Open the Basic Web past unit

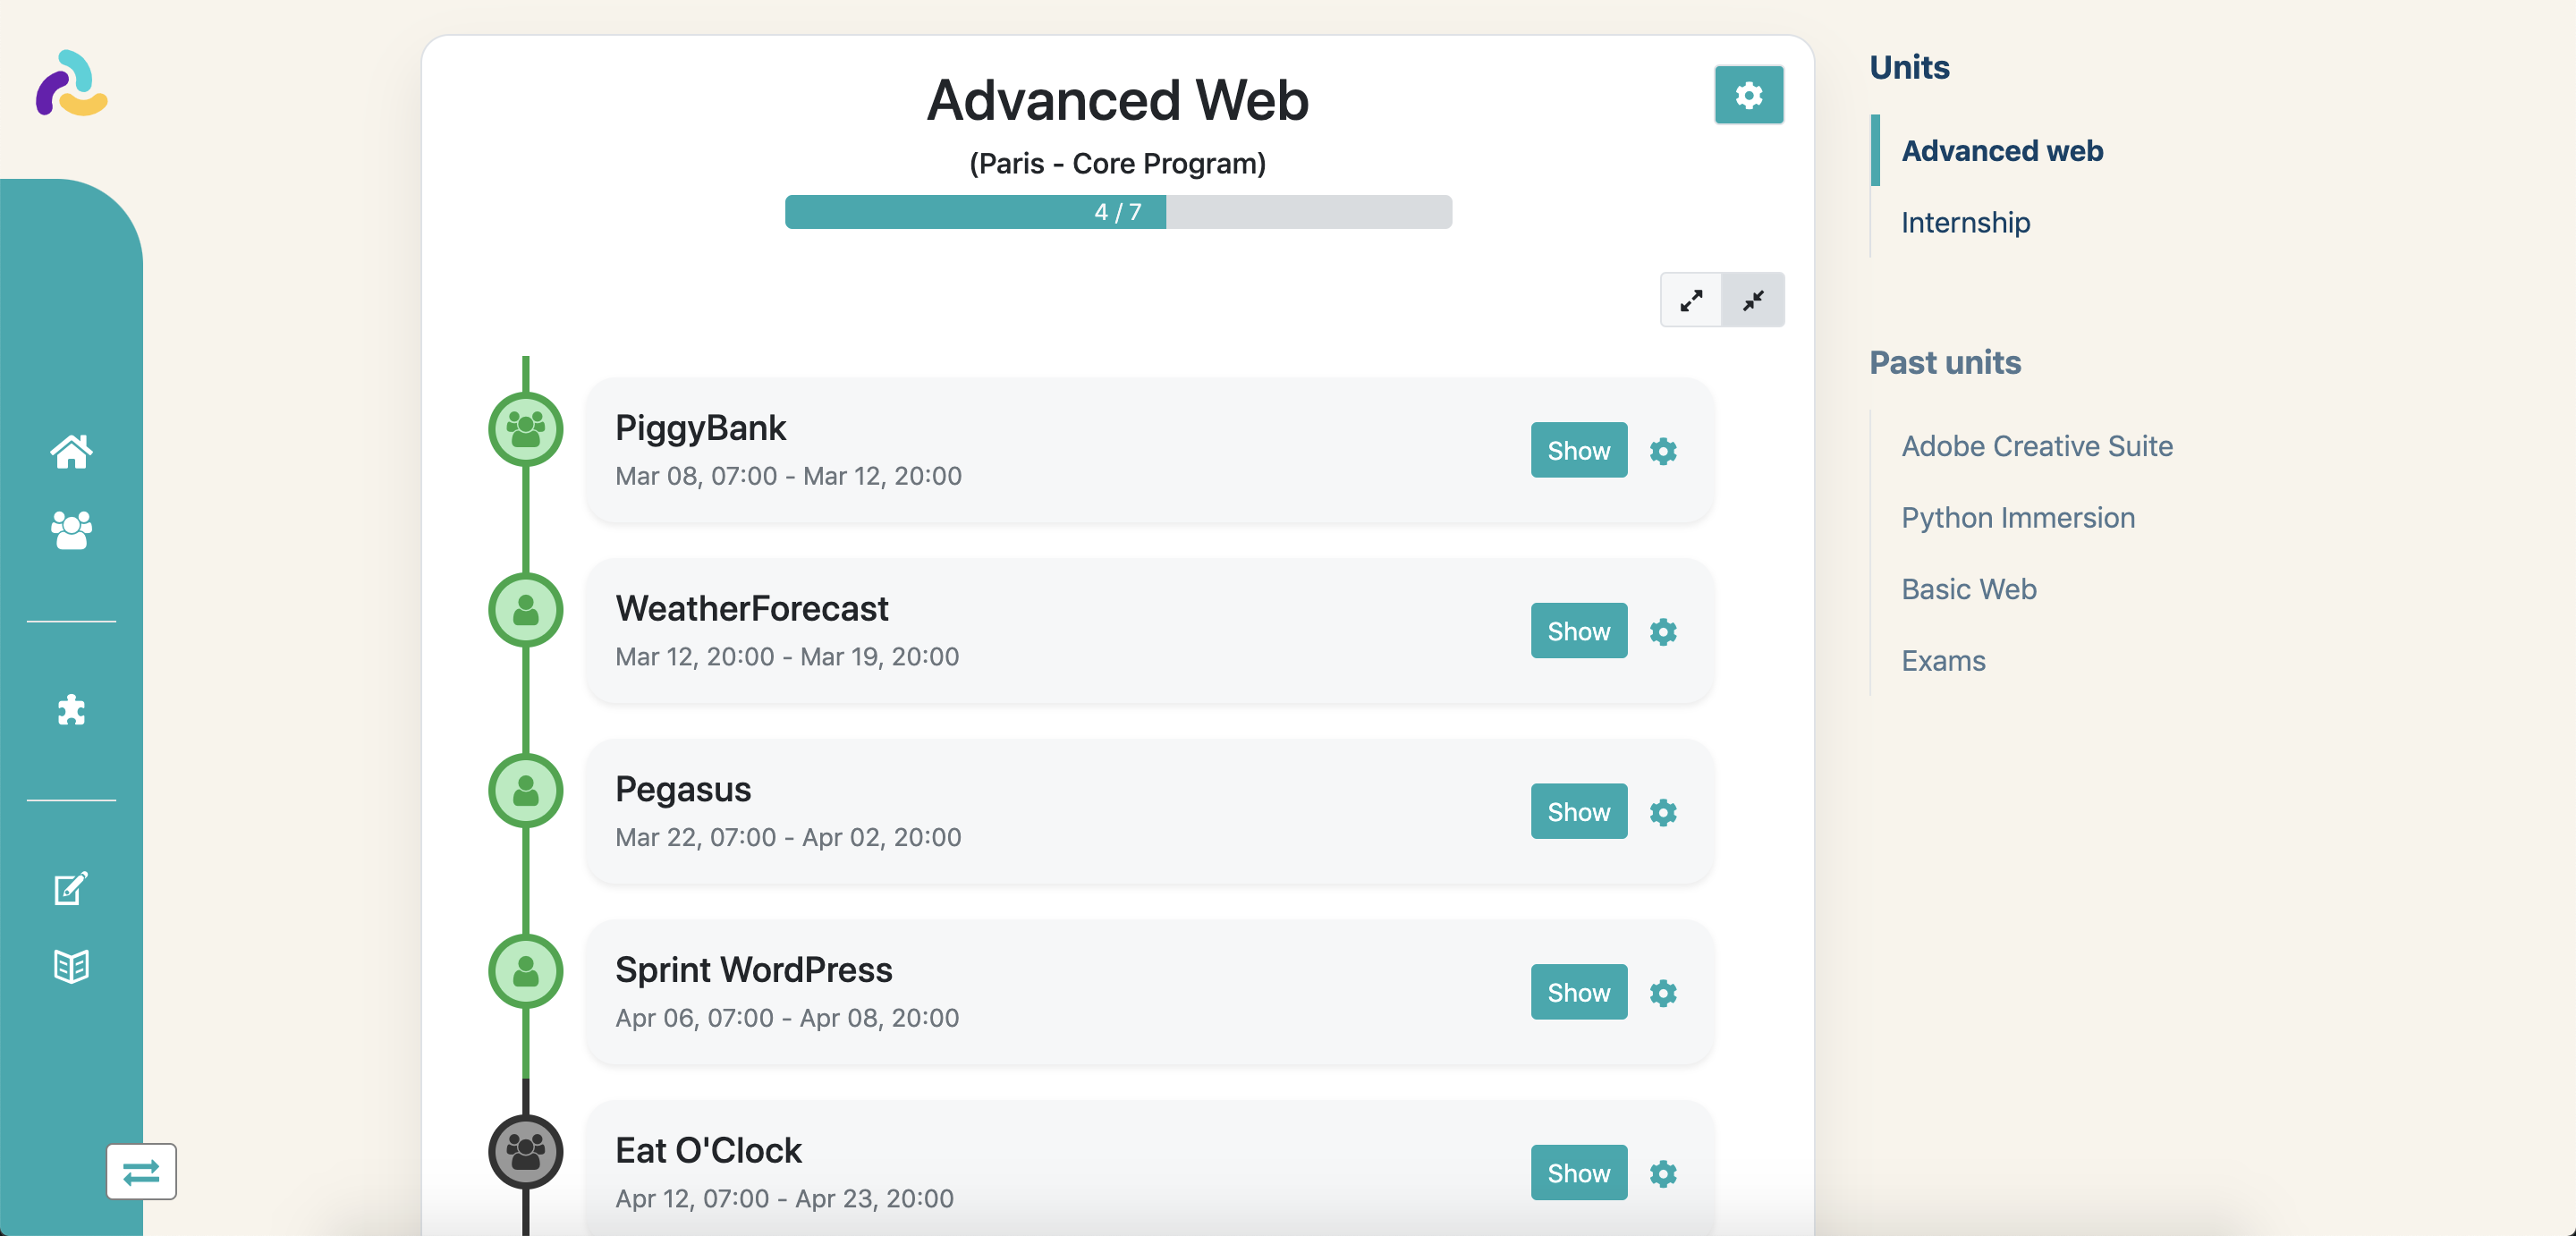pyautogui.click(x=1969, y=589)
